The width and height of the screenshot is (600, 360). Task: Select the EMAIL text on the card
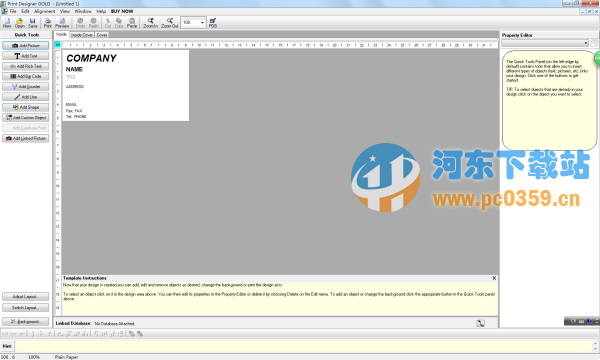tap(71, 104)
